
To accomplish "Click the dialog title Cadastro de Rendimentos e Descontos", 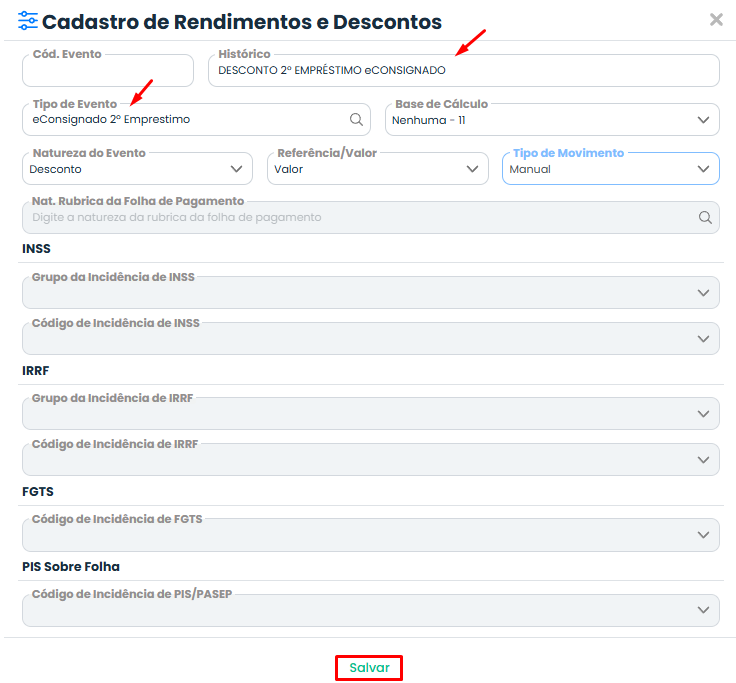I will [x=242, y=22].
